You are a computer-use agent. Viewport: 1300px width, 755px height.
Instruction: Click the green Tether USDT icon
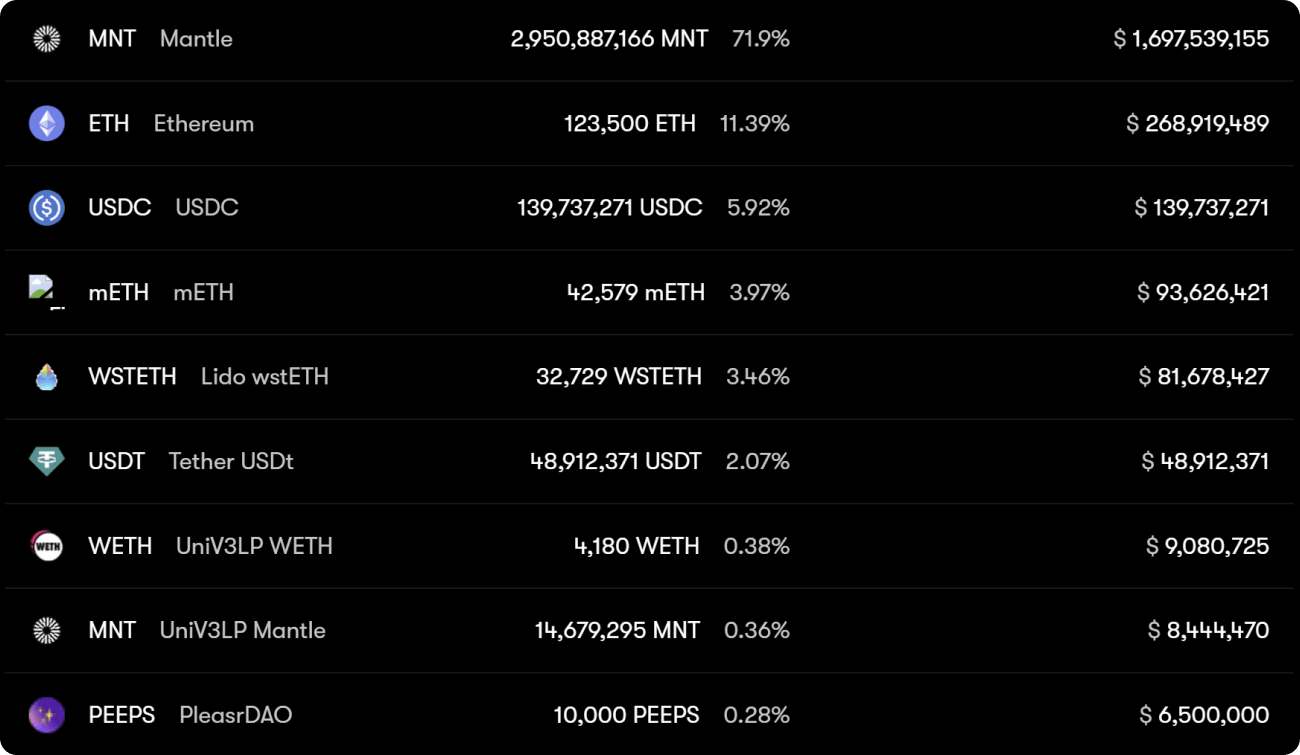(47, 461)
